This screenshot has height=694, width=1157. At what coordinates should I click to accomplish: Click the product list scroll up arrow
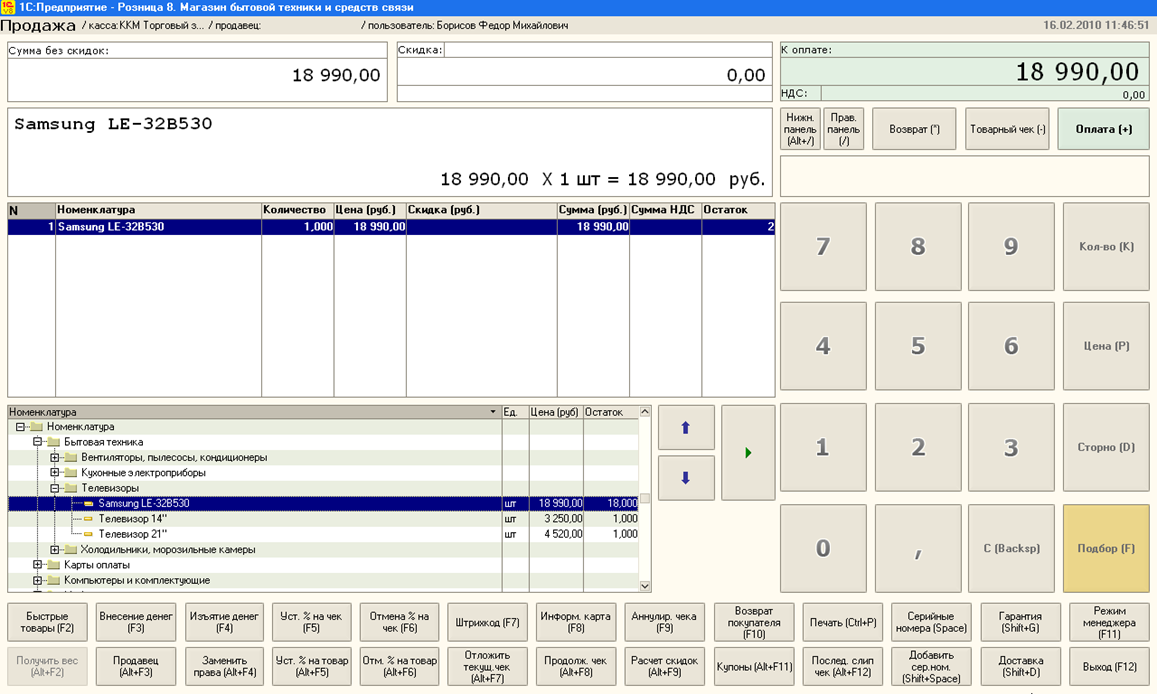coord(645,412)
